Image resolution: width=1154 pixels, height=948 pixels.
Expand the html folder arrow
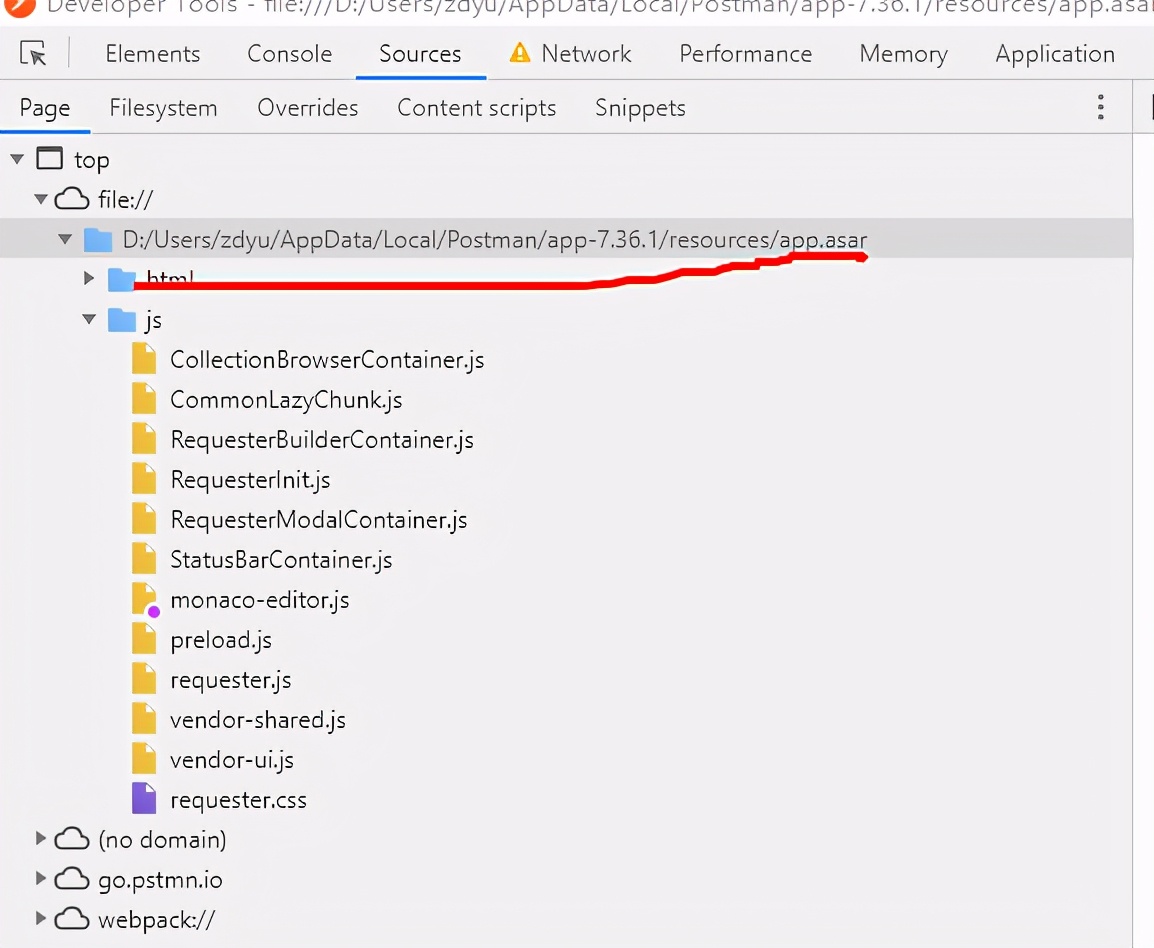[x=89, y=278]
